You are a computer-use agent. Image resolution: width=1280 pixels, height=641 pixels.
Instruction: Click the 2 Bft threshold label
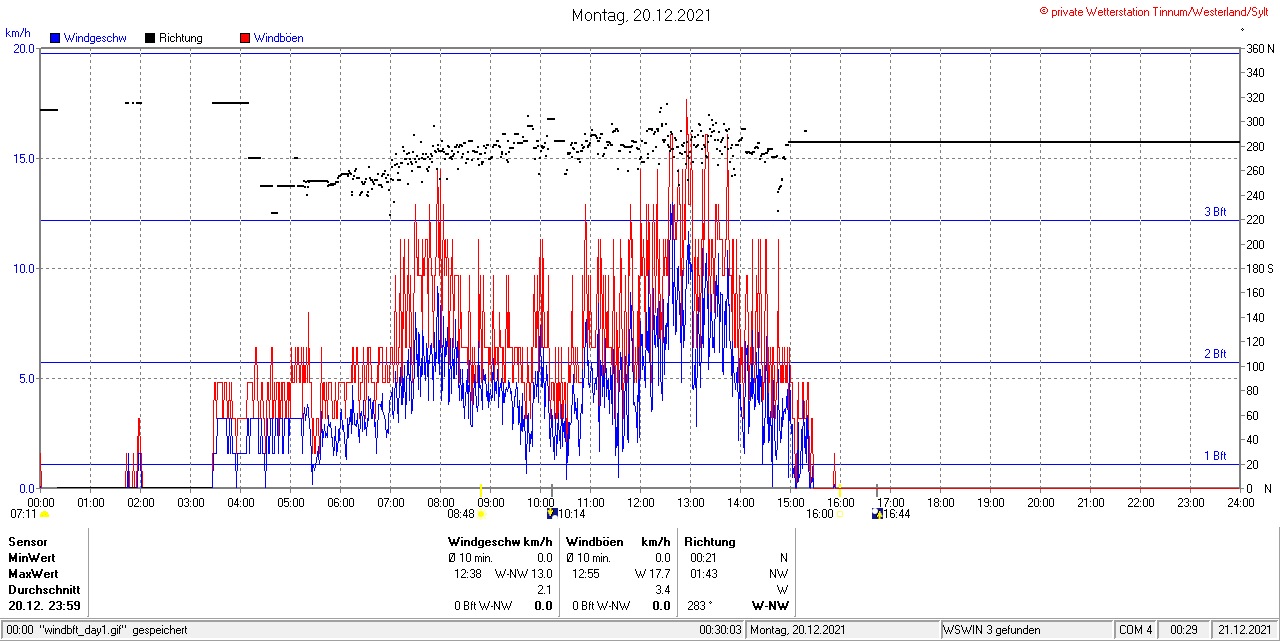click(1215, 354)
